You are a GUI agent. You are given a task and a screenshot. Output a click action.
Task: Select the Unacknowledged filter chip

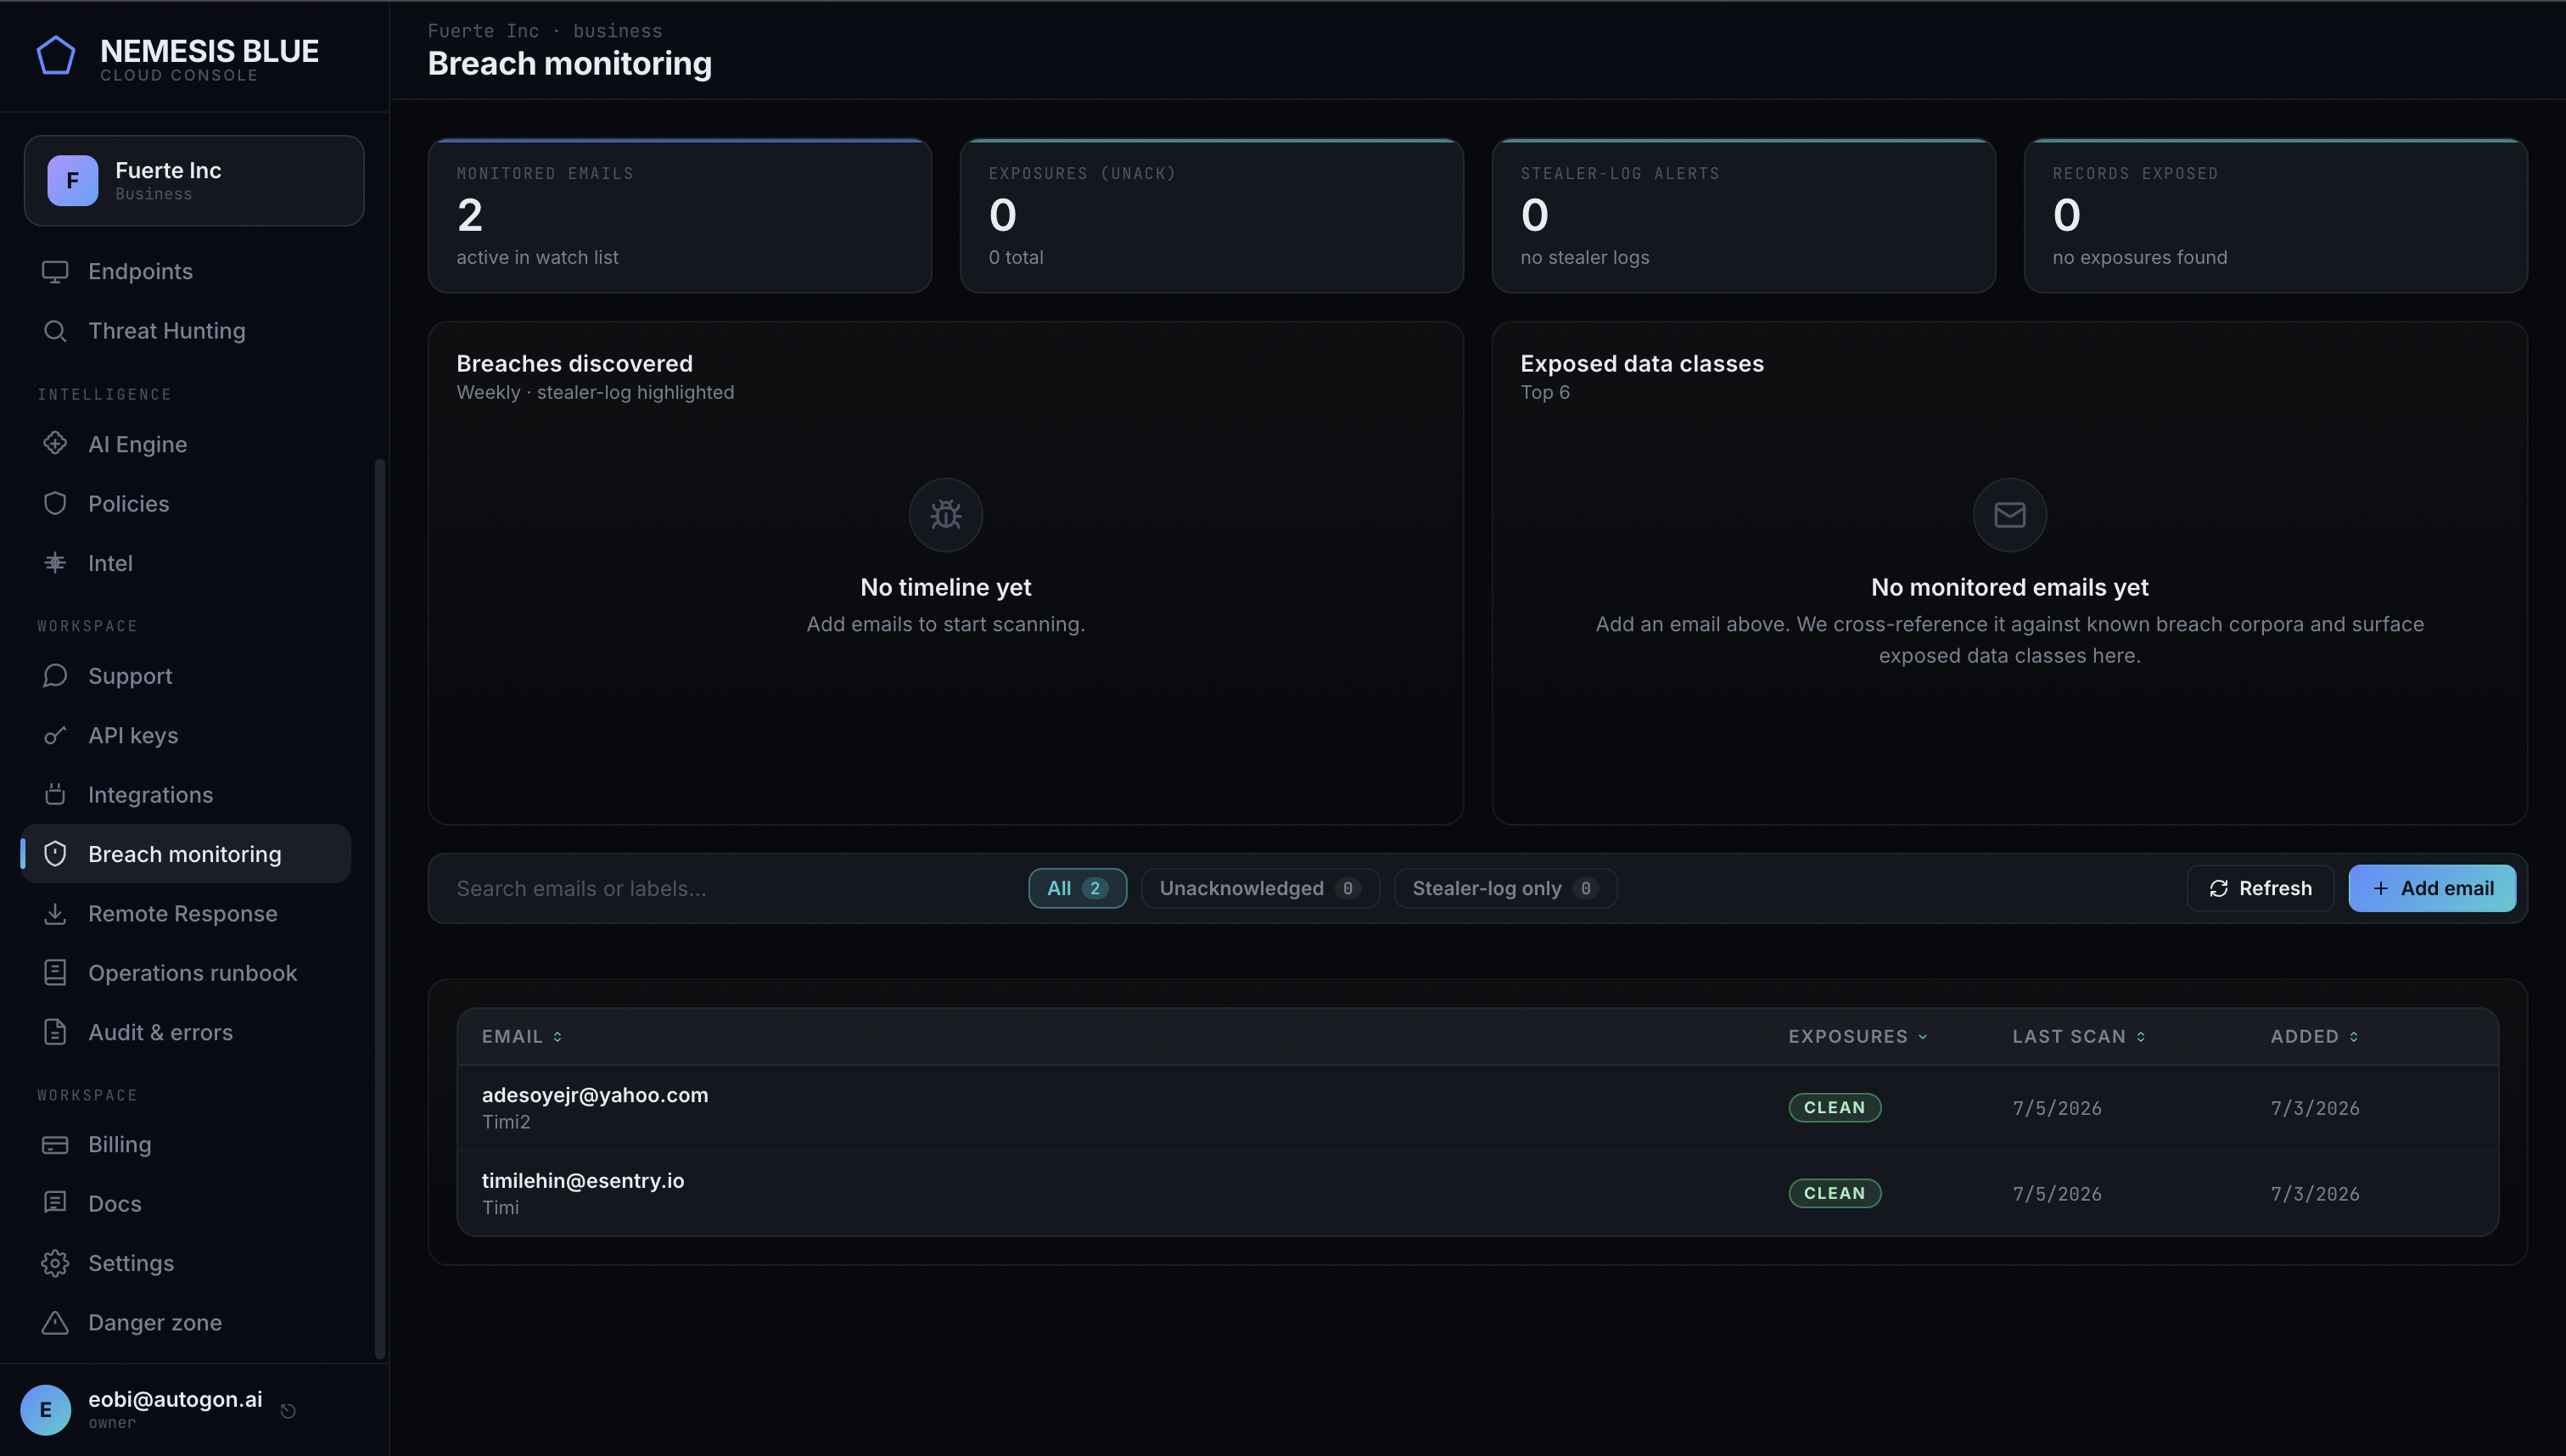pos(1260,888)
